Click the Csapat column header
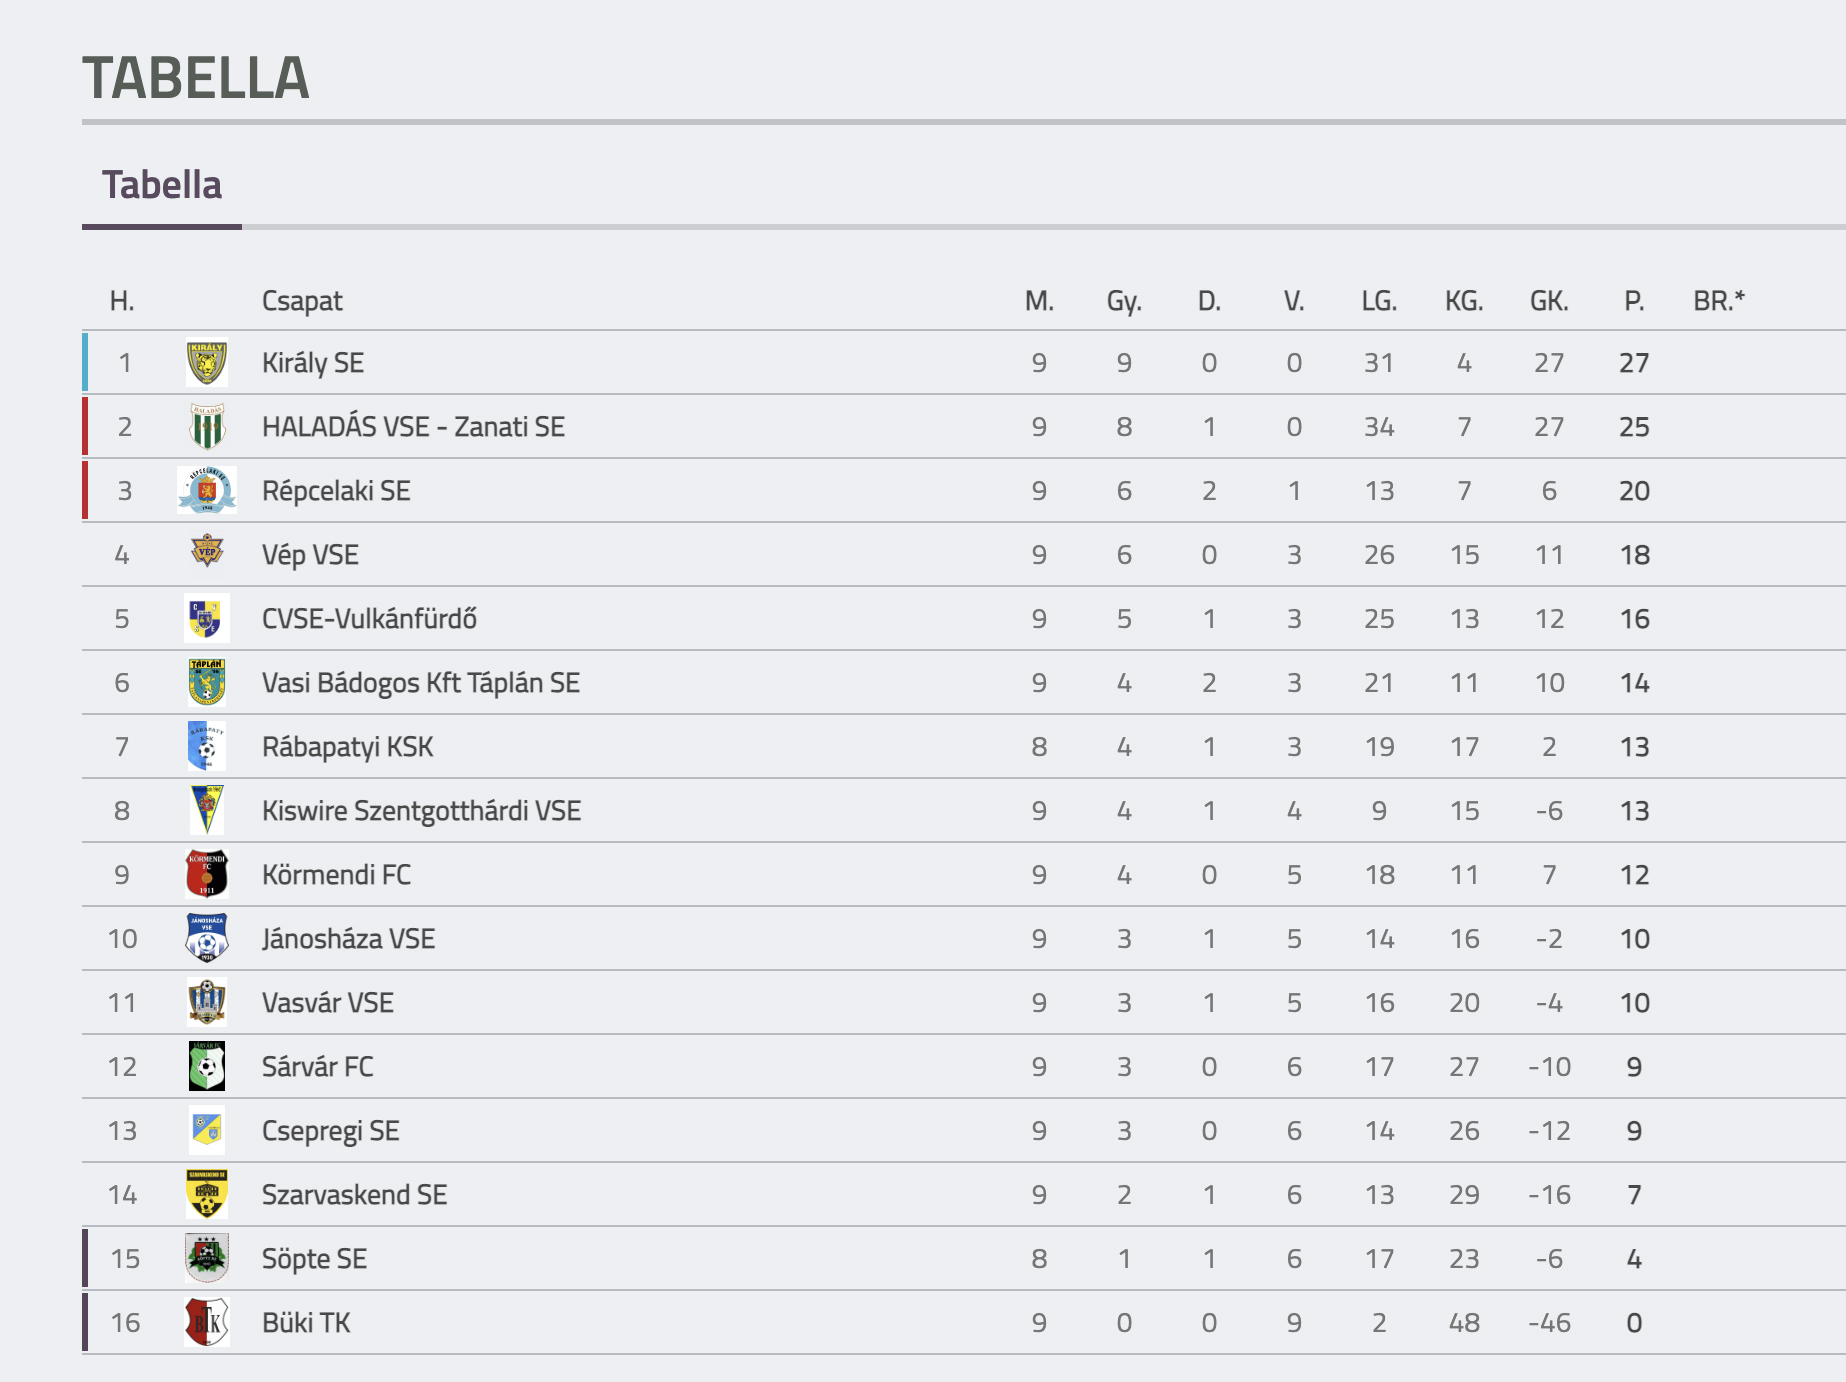 (x=302, y=301)
